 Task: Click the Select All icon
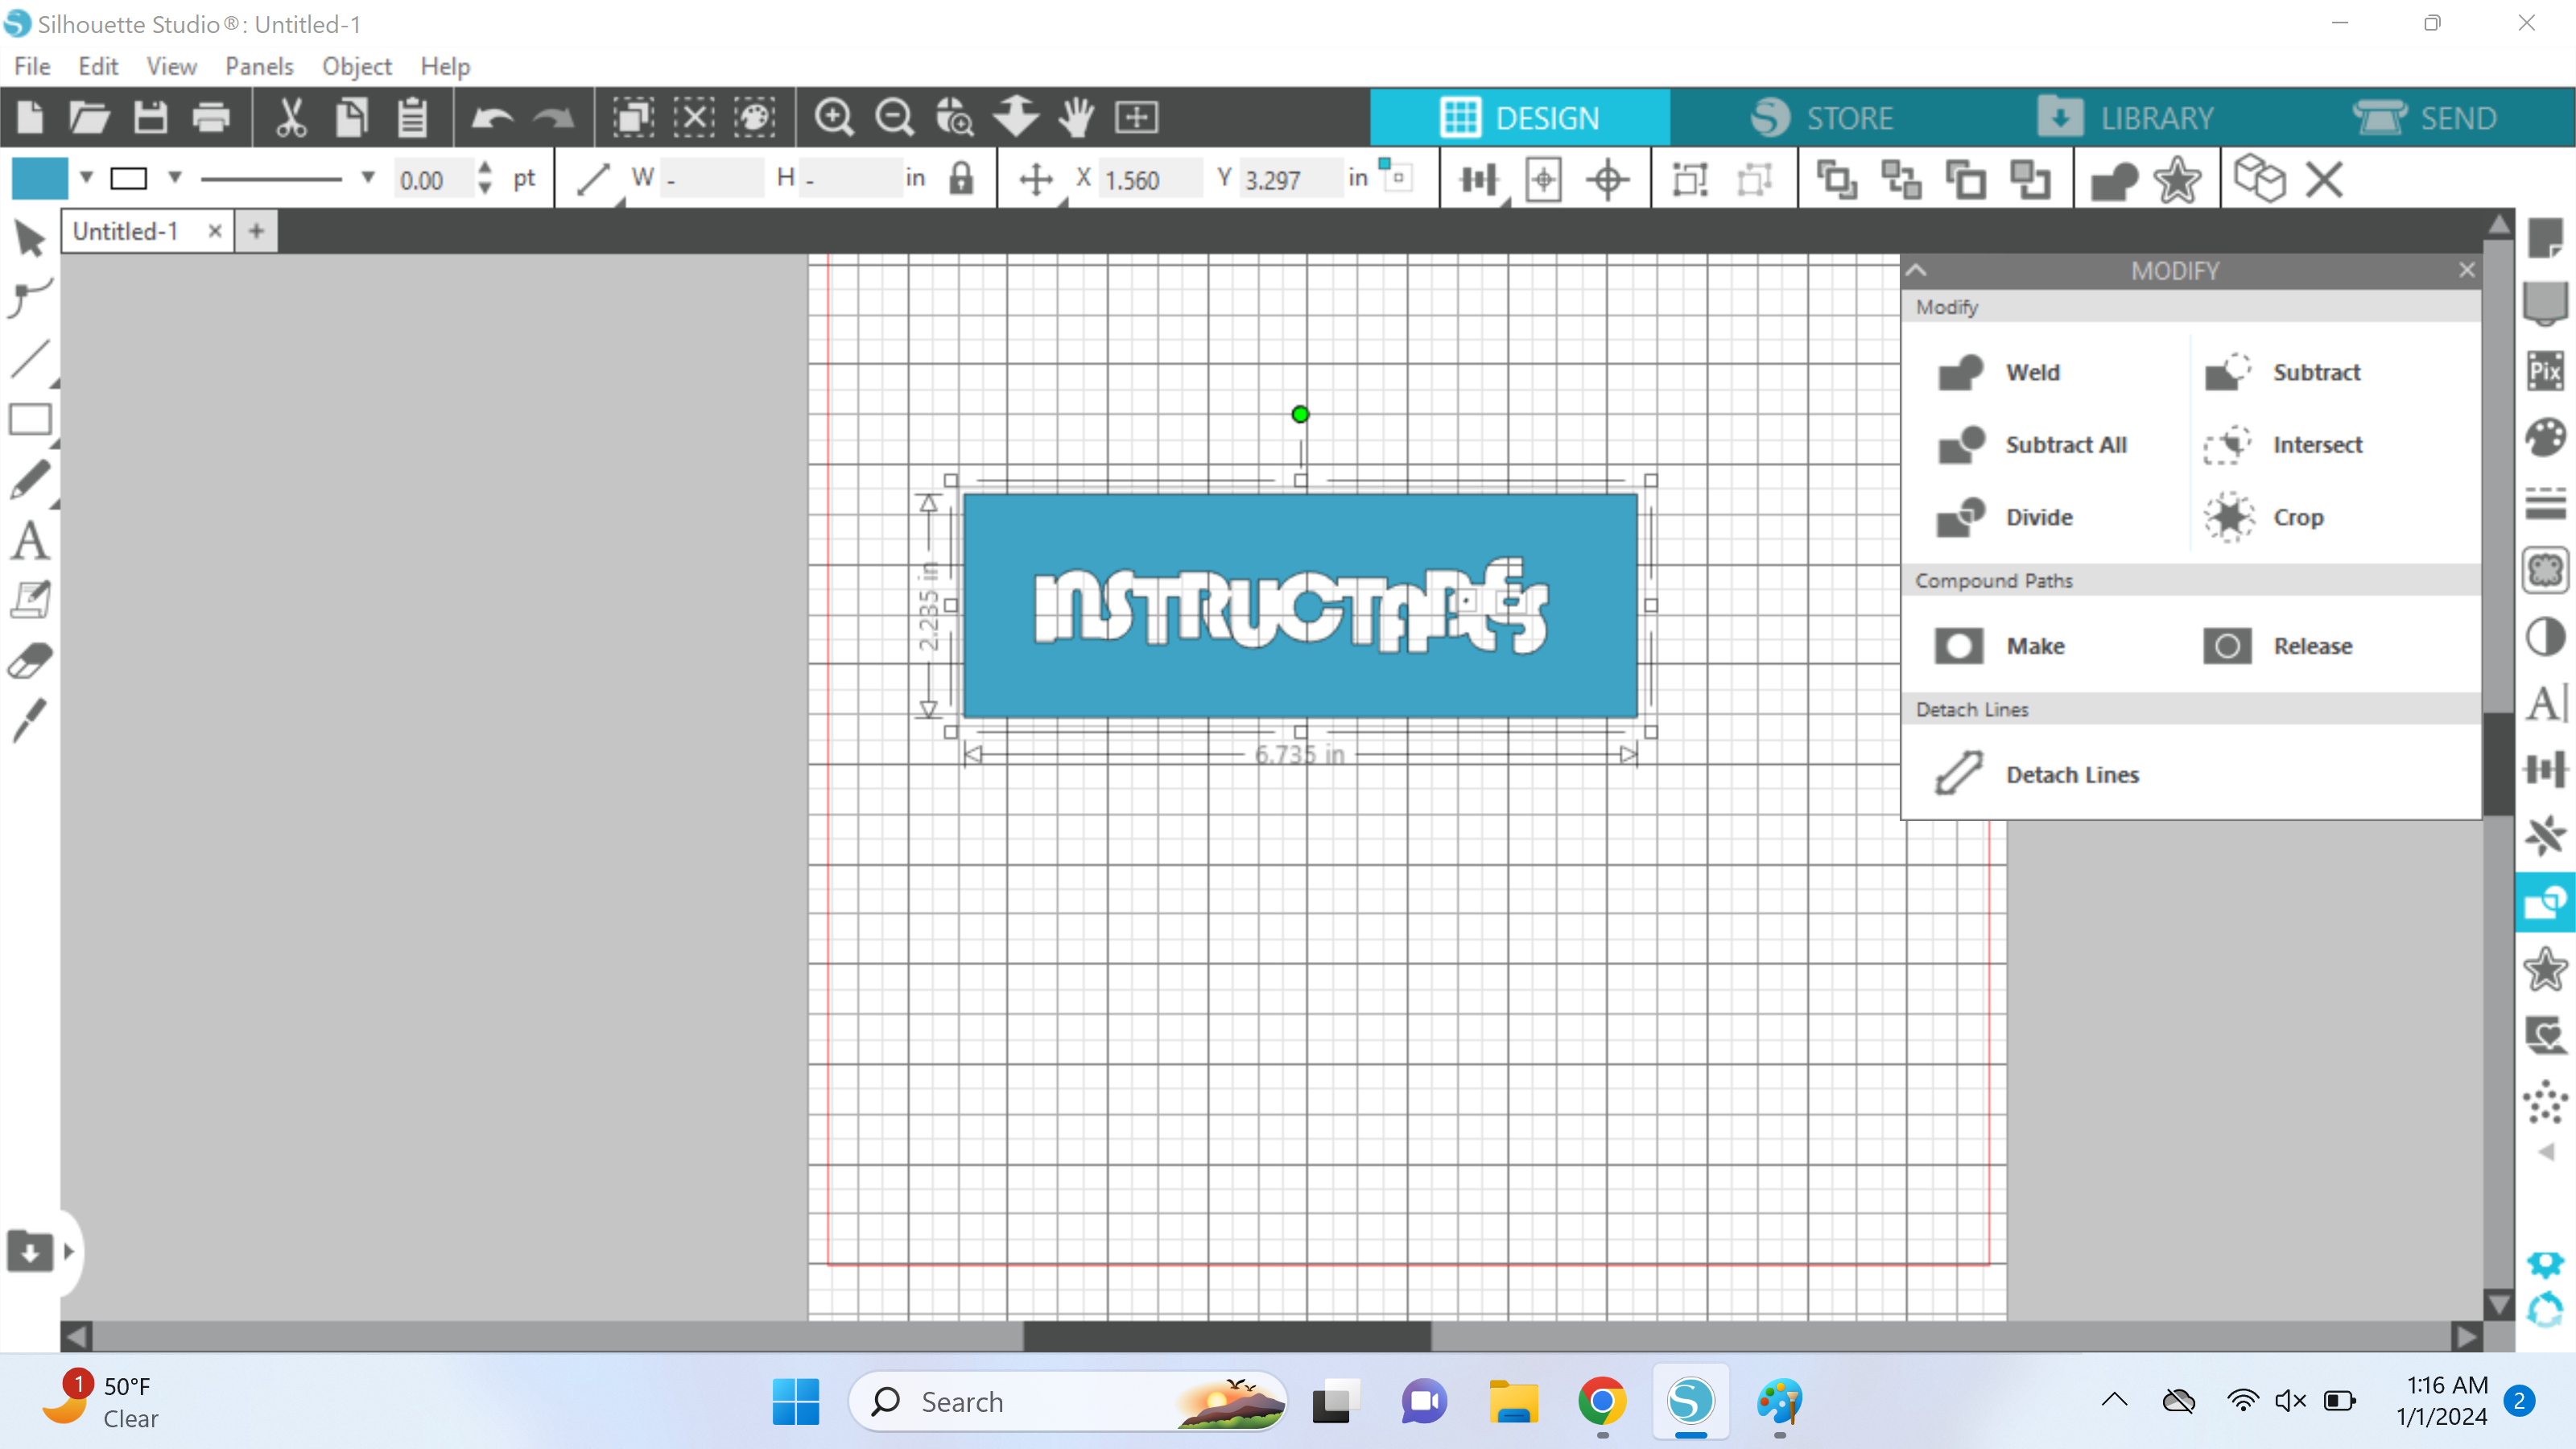pyautogui.click(x=633, y=118)
